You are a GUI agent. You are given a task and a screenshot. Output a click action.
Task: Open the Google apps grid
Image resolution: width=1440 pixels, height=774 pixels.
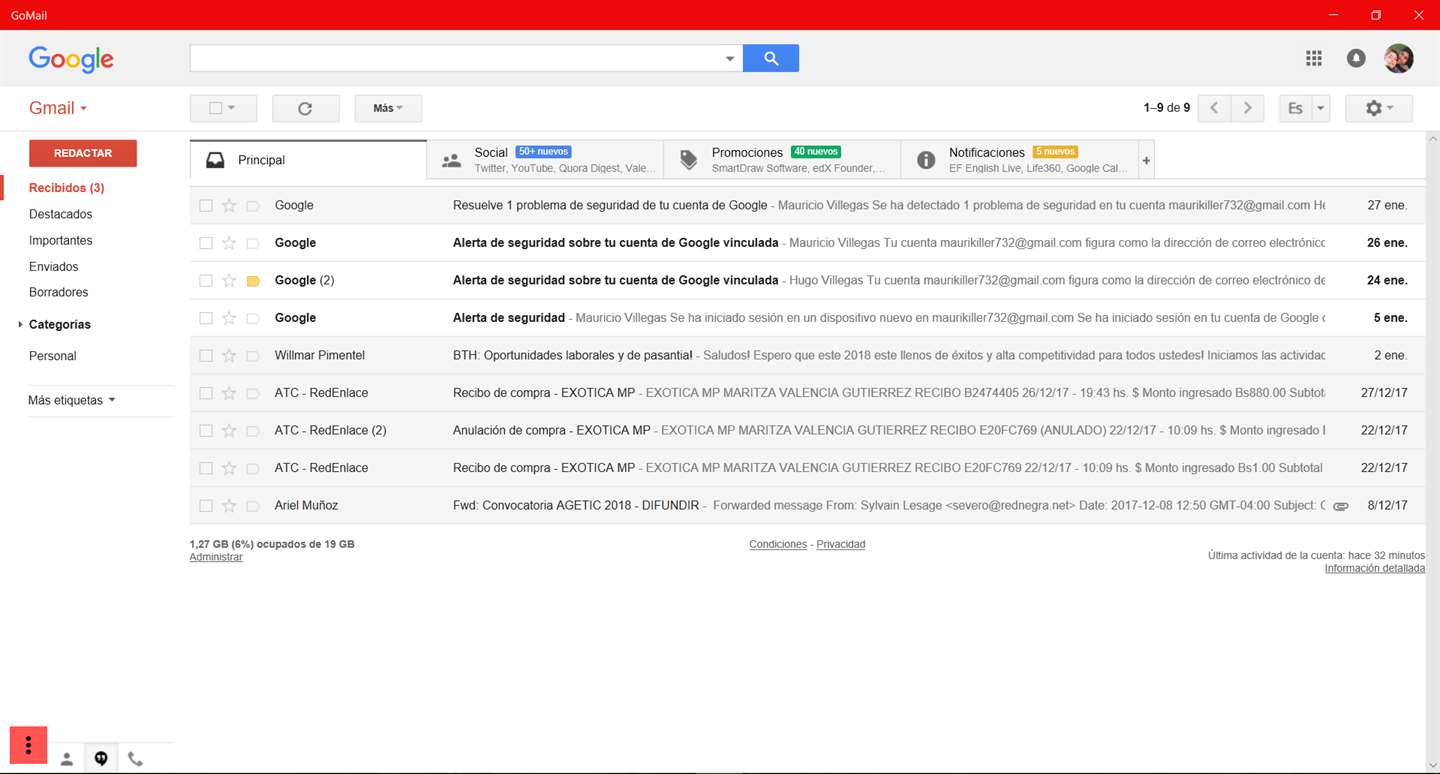click(1314, 58)
